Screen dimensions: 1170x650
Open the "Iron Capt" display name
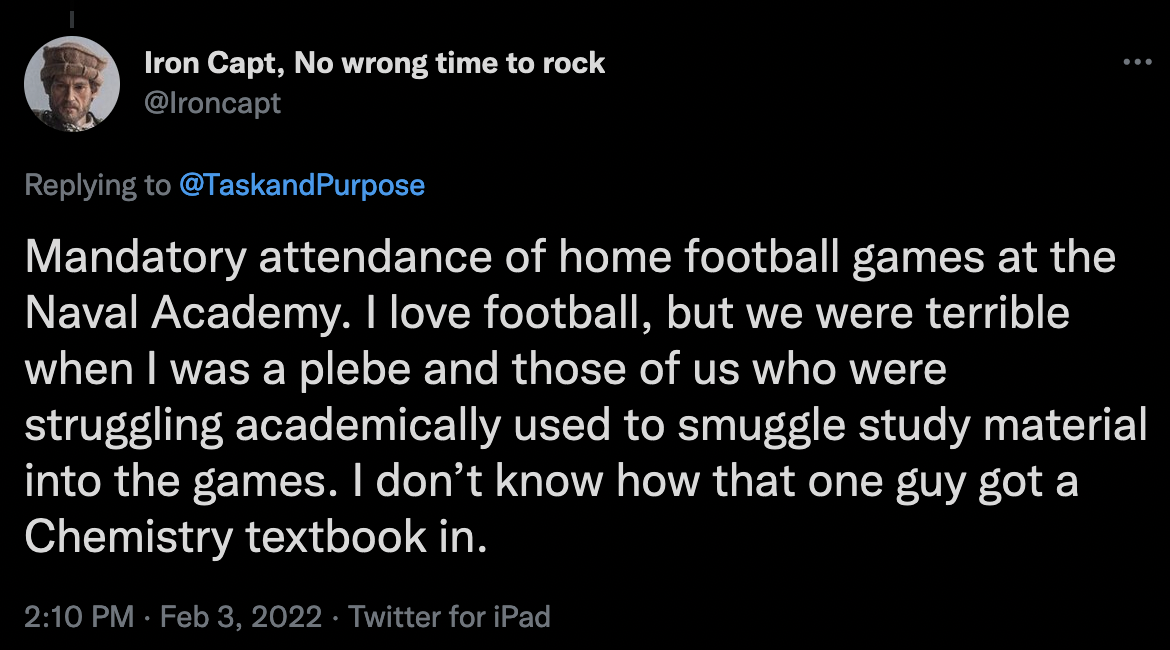click(207, 64)
